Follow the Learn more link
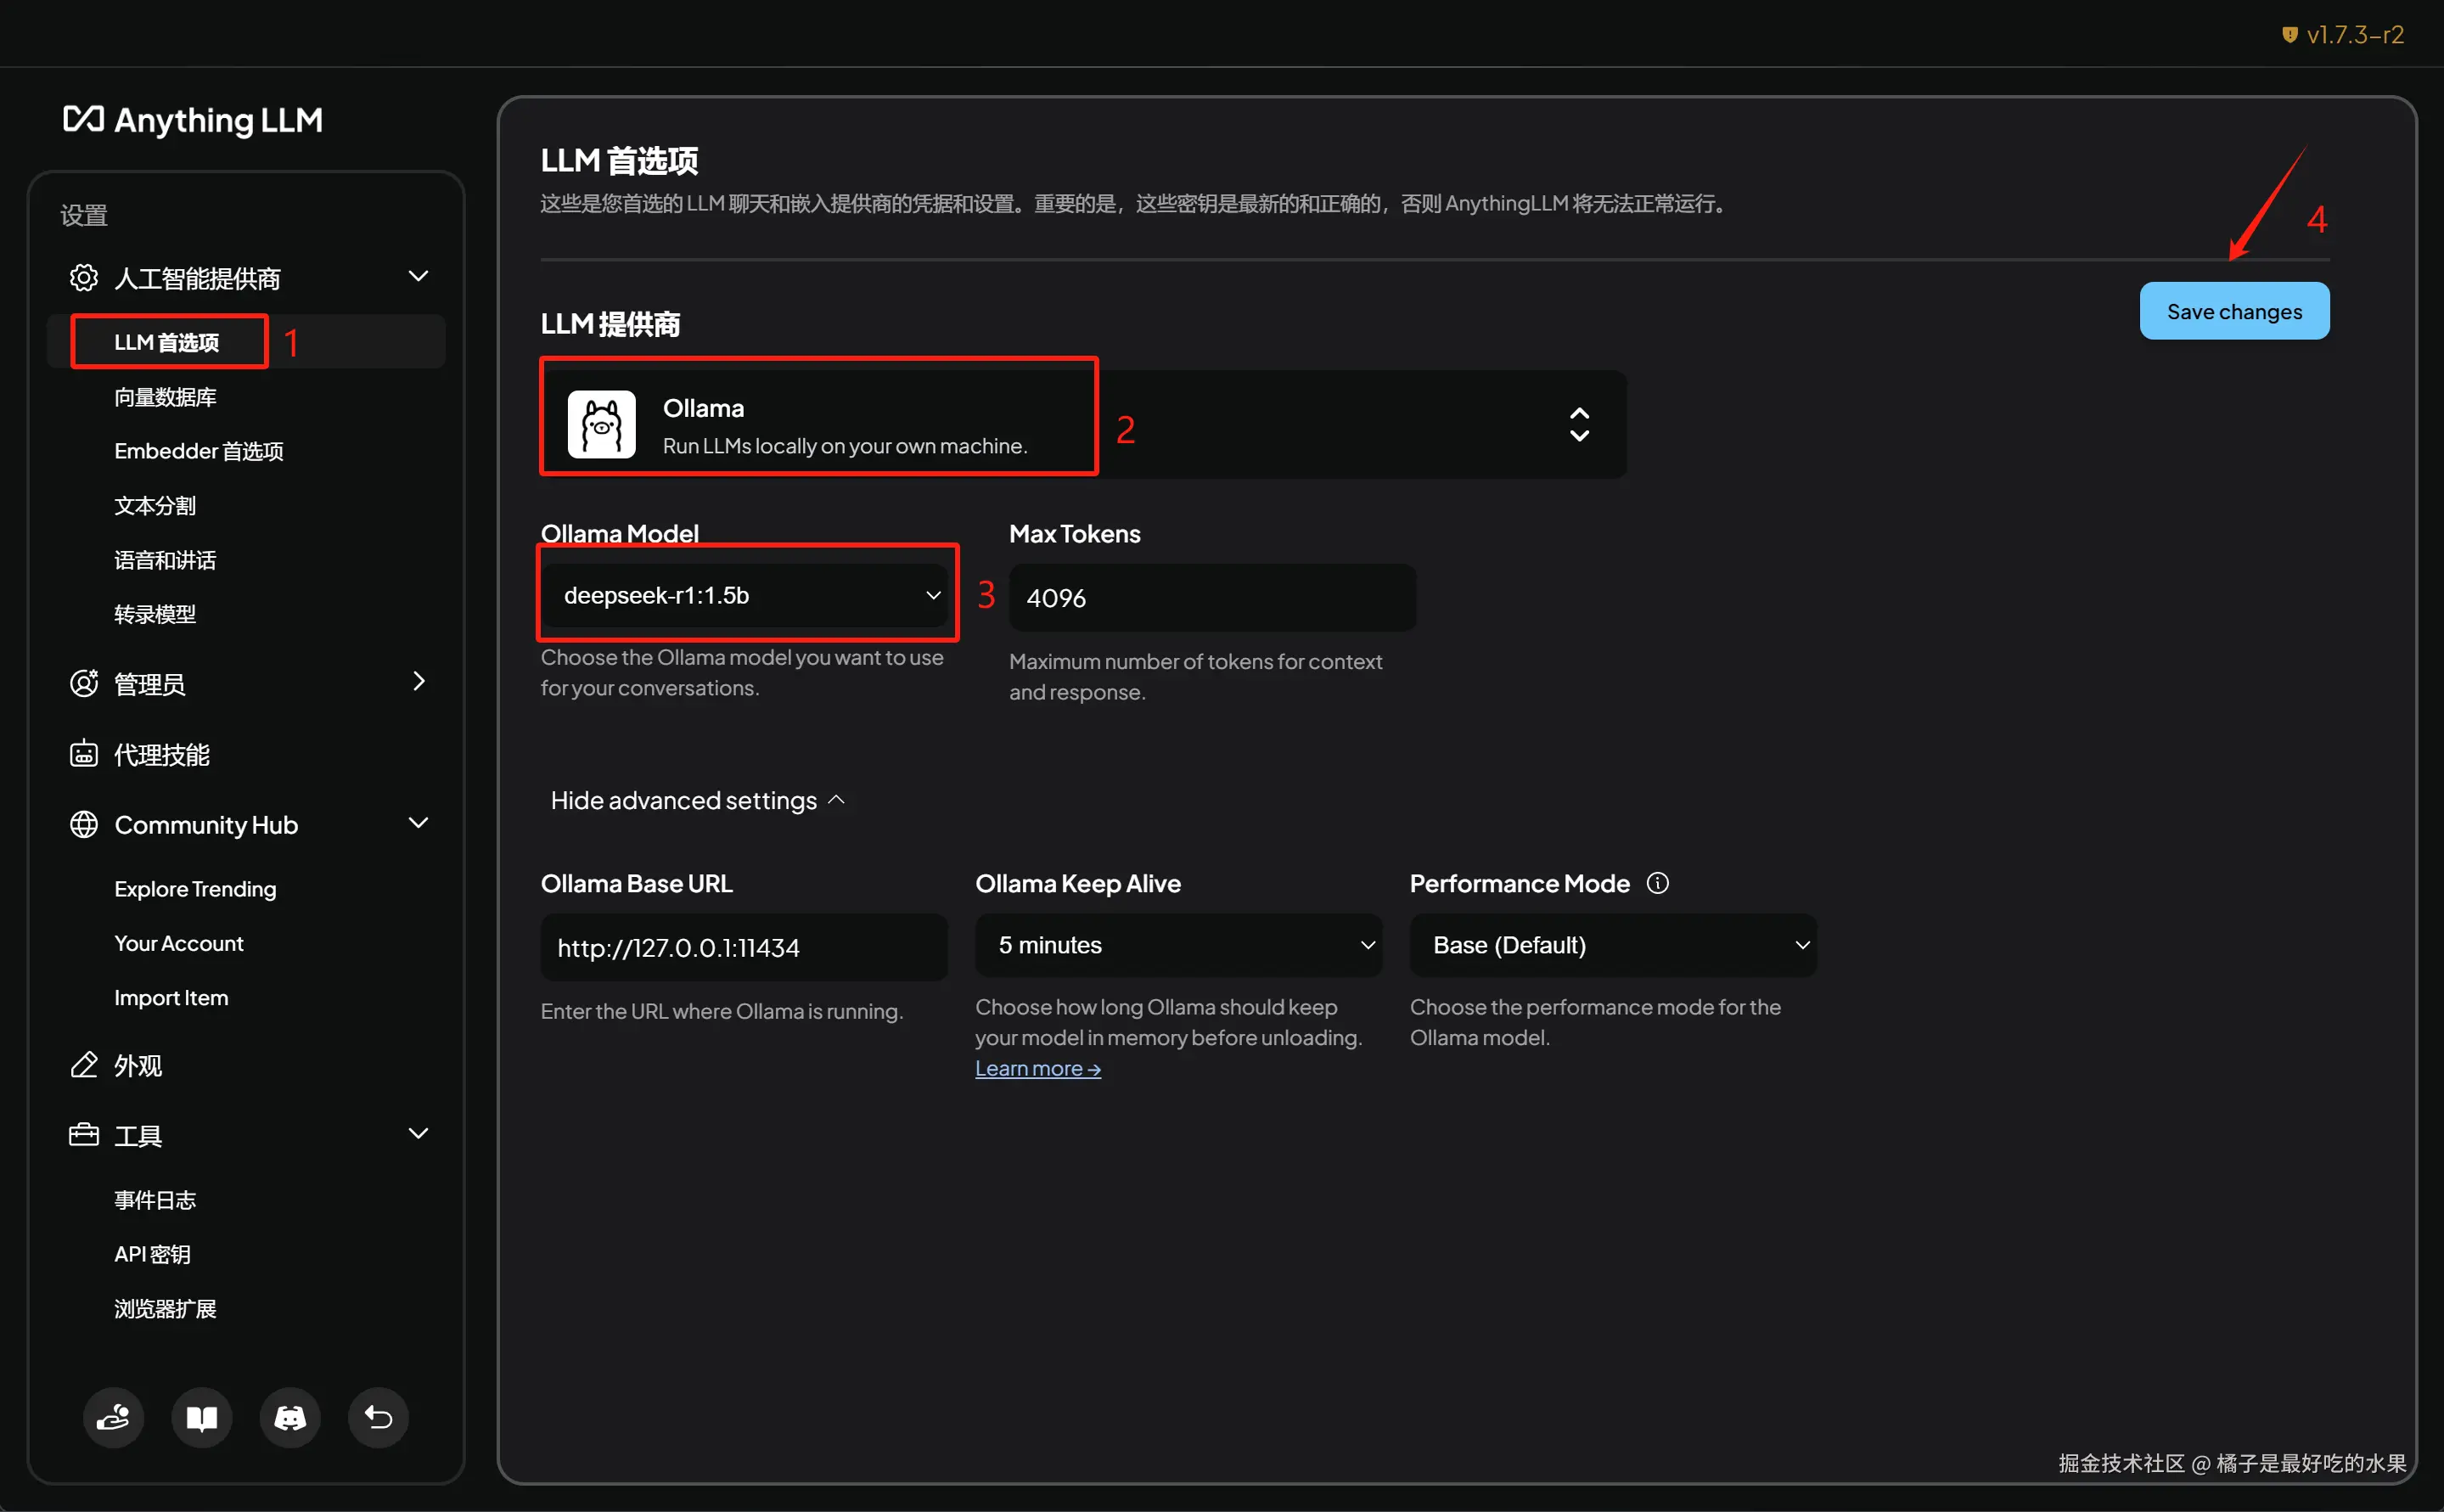 pyautogui.click(x=1038, y=1068)
